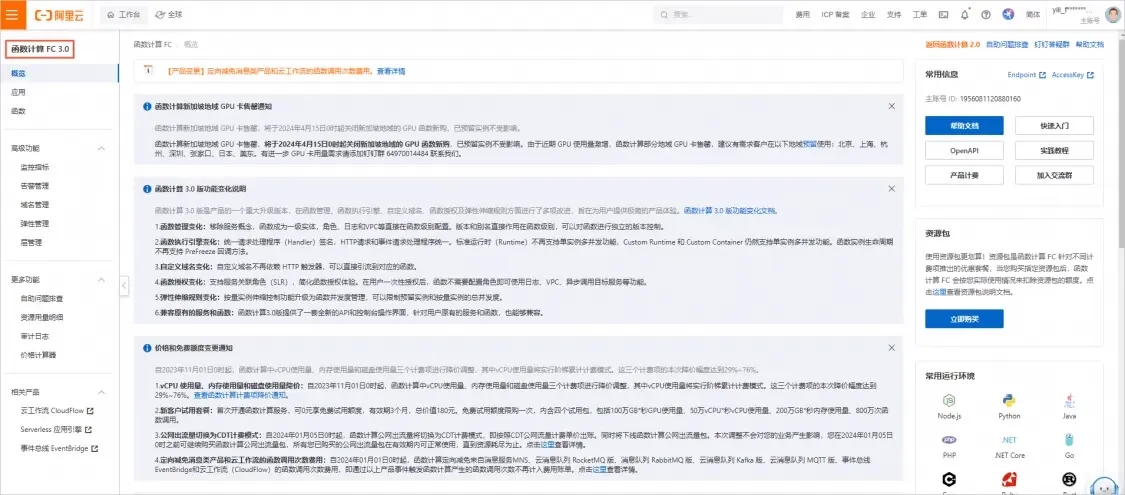Open the 工单 menu
This screenshot has height=495, width=1125.
pos(919,14)
